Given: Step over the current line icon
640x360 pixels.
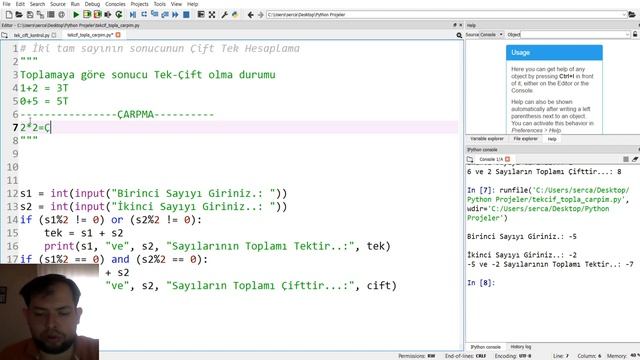Looking at the screenshot, I should (x=144, y=15).
